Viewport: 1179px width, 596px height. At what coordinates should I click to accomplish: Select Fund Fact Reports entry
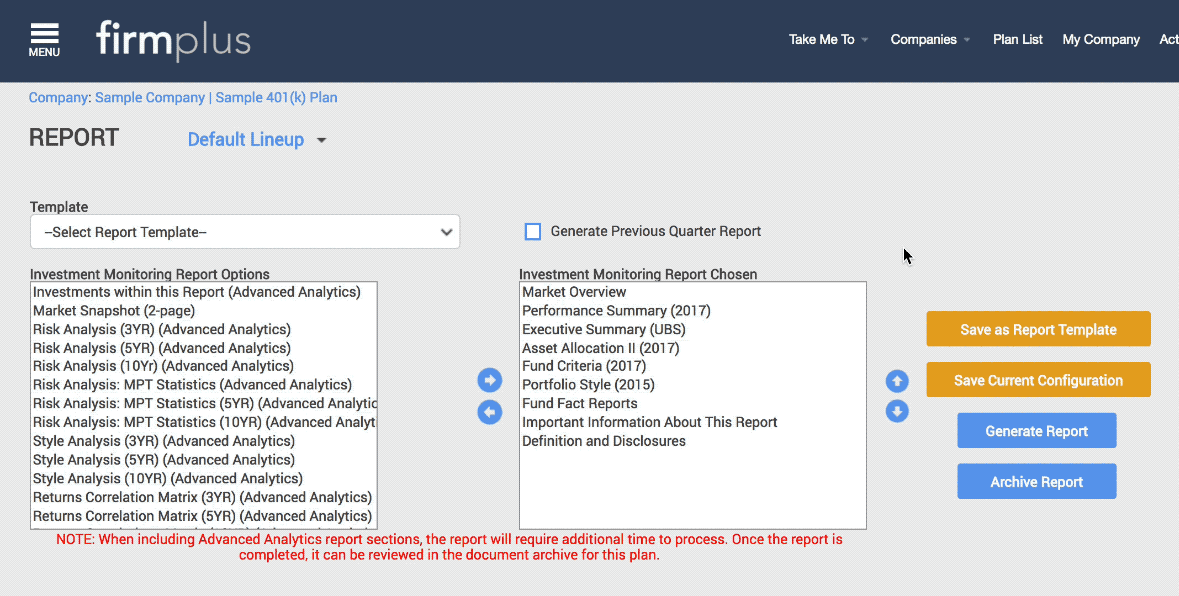(x=693, y=404)
